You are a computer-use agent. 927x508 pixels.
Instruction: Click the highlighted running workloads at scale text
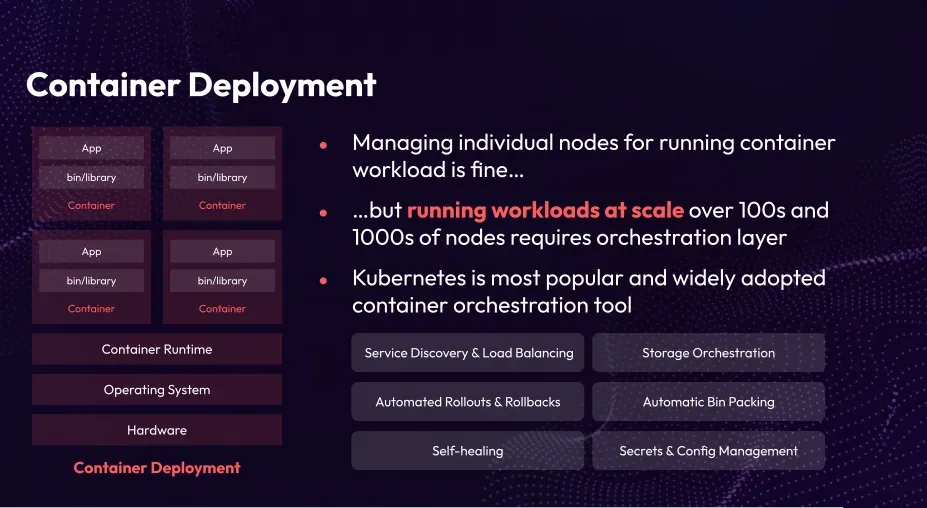[545, 210]
